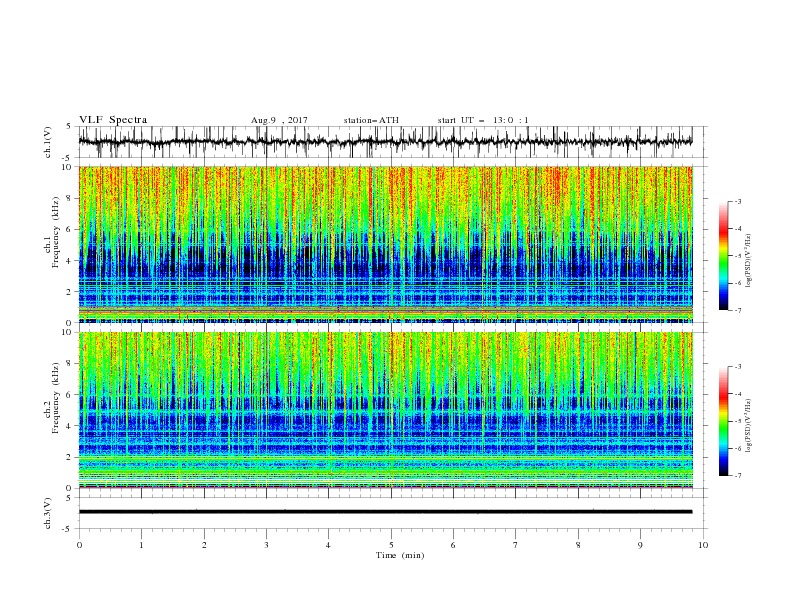The image size is (792, 612).
Task: Click the "start UT = 13:0 :1" text
Action: pyautogui.click(x=483, y=120)
